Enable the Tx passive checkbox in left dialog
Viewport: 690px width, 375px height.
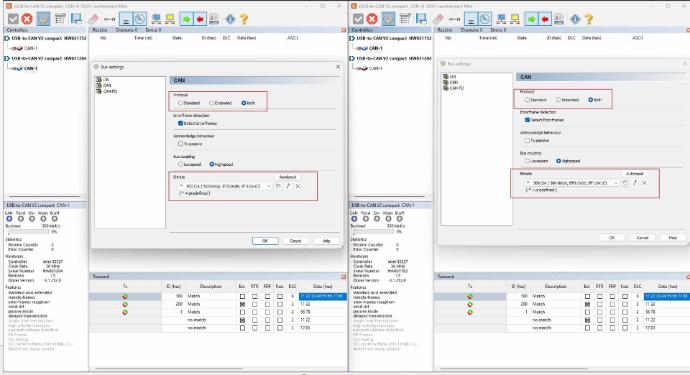point(180,144)
